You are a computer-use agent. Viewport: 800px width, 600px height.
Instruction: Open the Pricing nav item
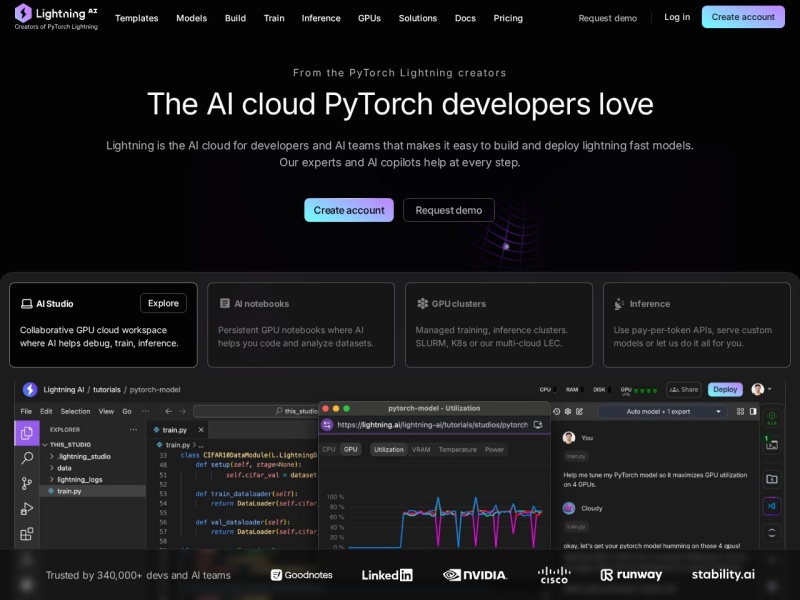click(508, 18)
